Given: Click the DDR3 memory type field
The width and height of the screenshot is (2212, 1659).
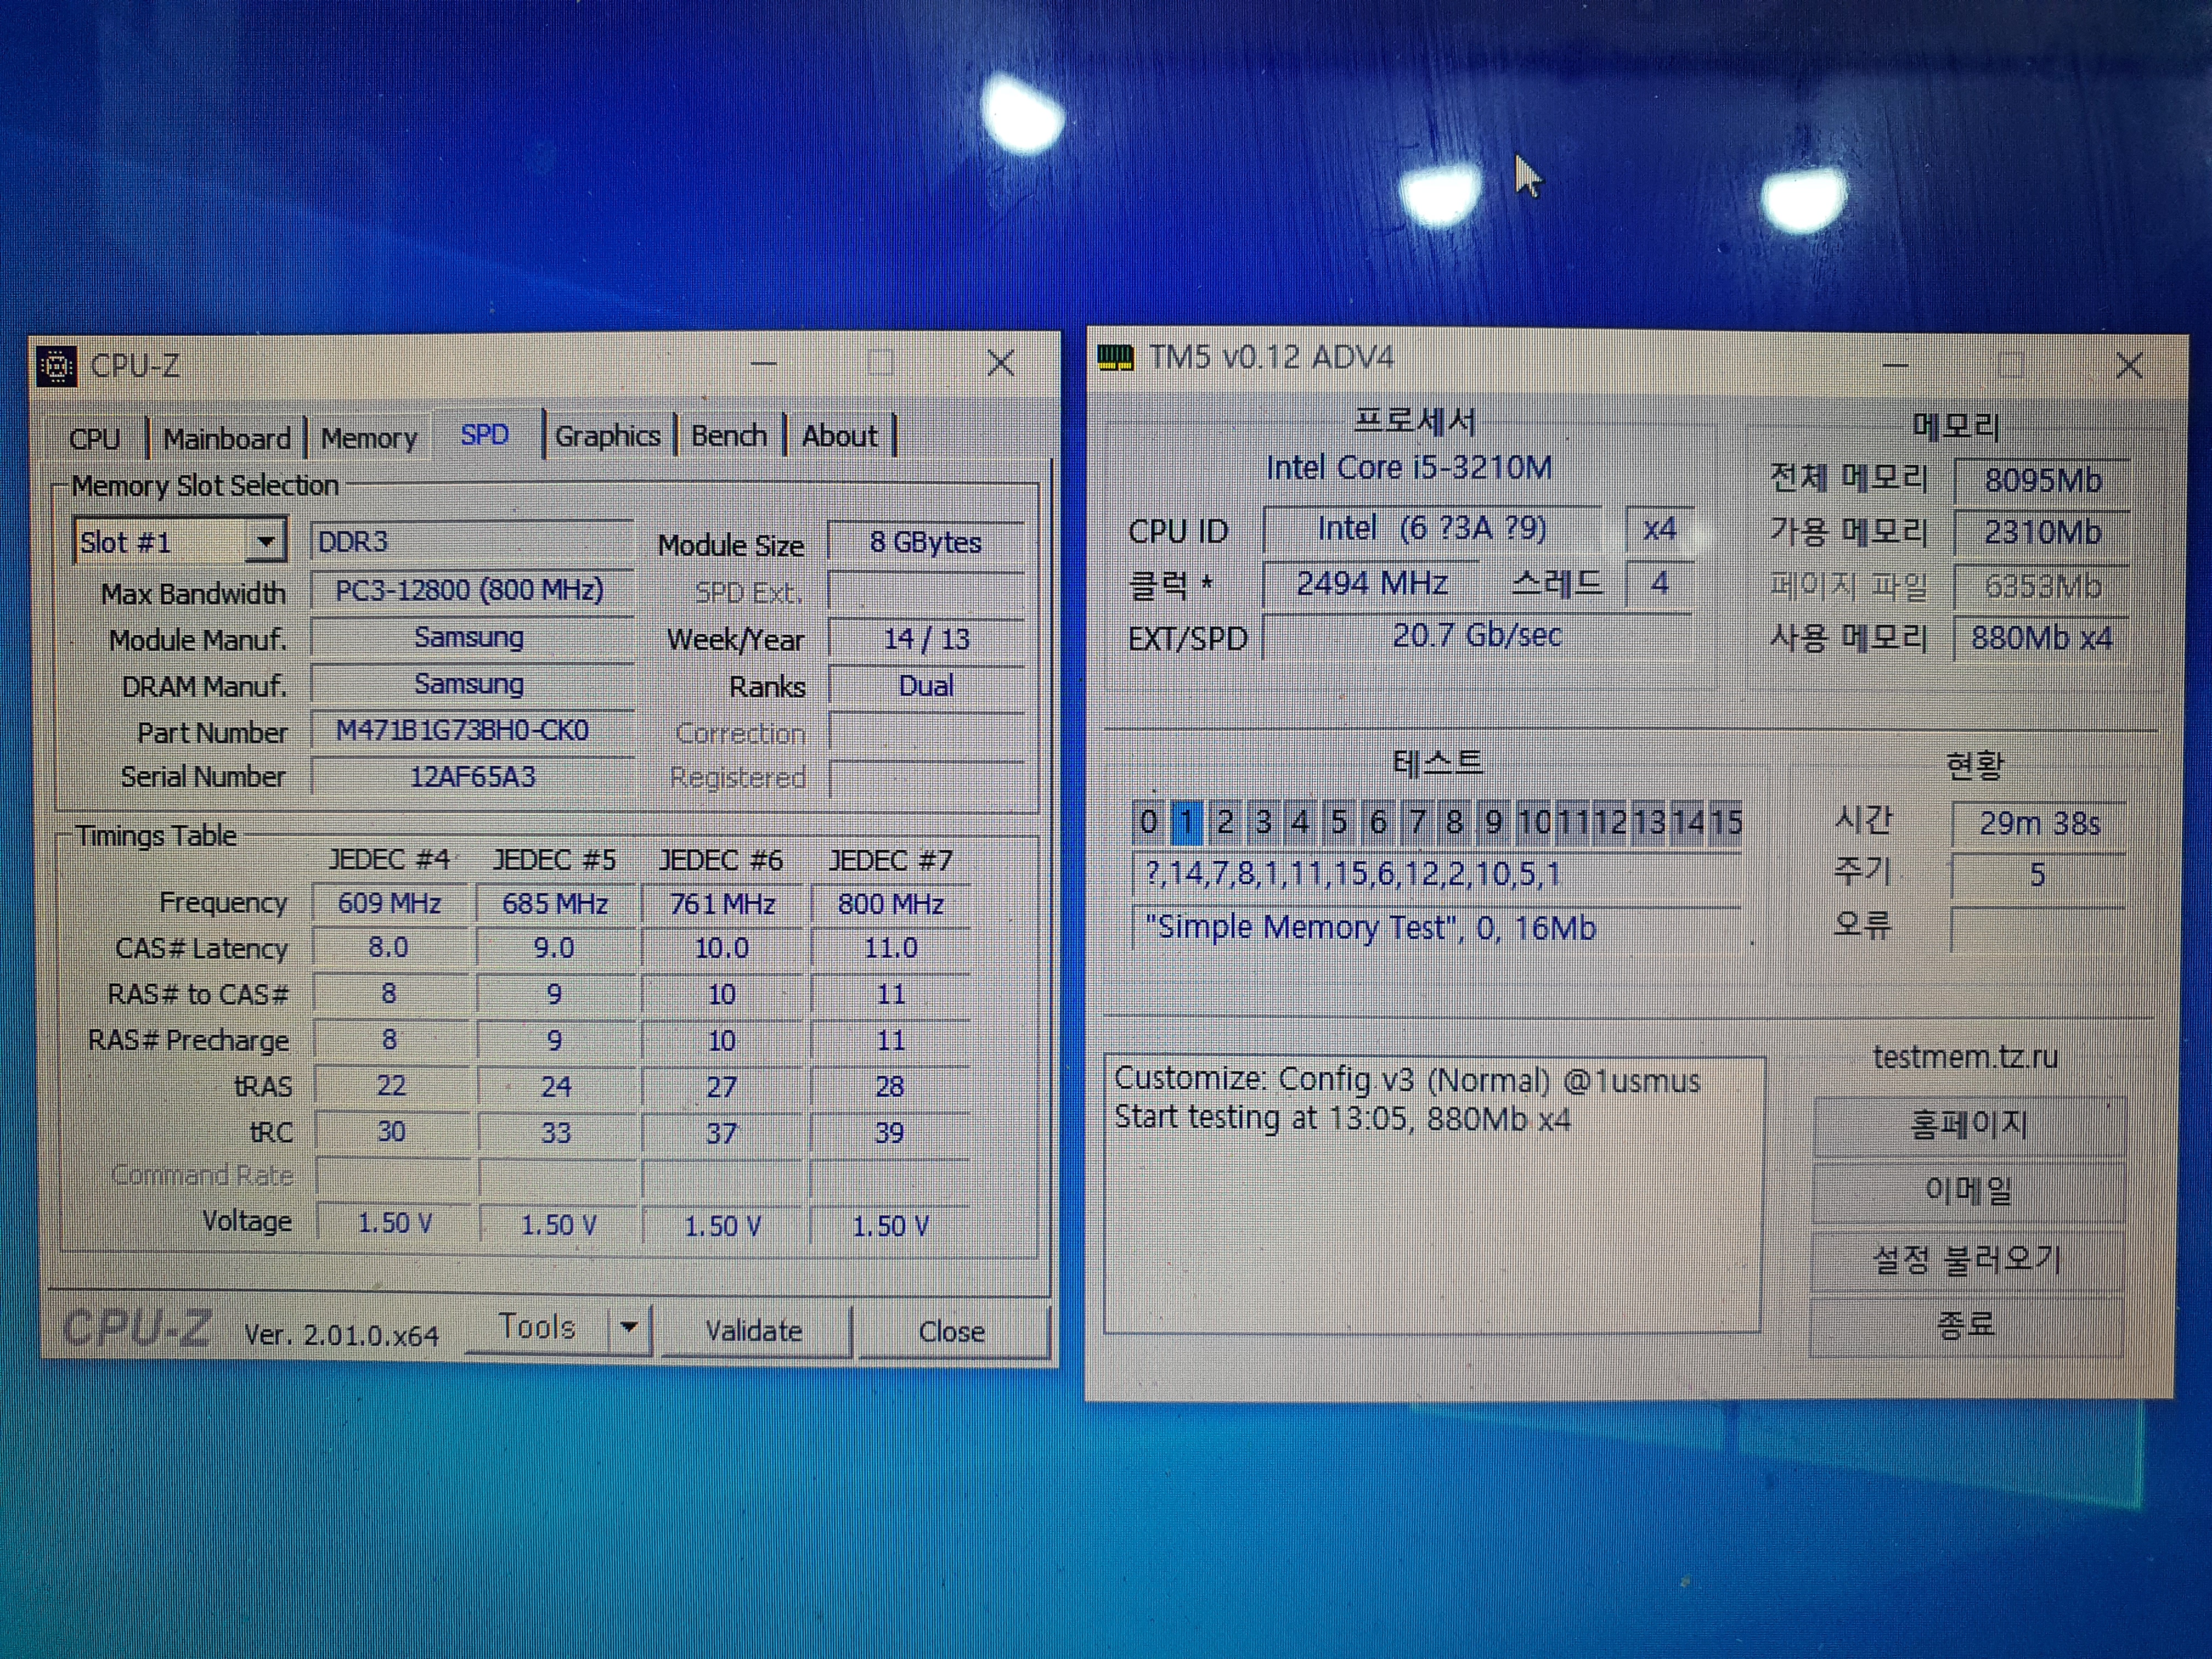Looking at the screenshot, I should pos(471,542).
